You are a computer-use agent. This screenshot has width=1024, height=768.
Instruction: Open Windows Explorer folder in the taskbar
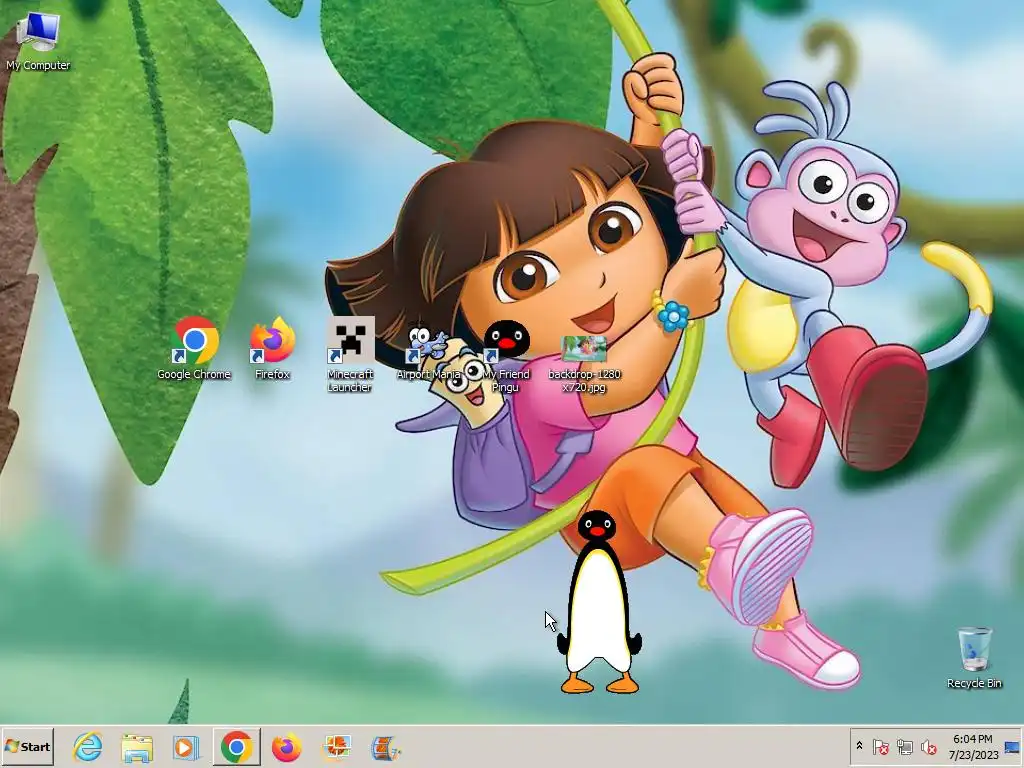[x=137, y=747]
